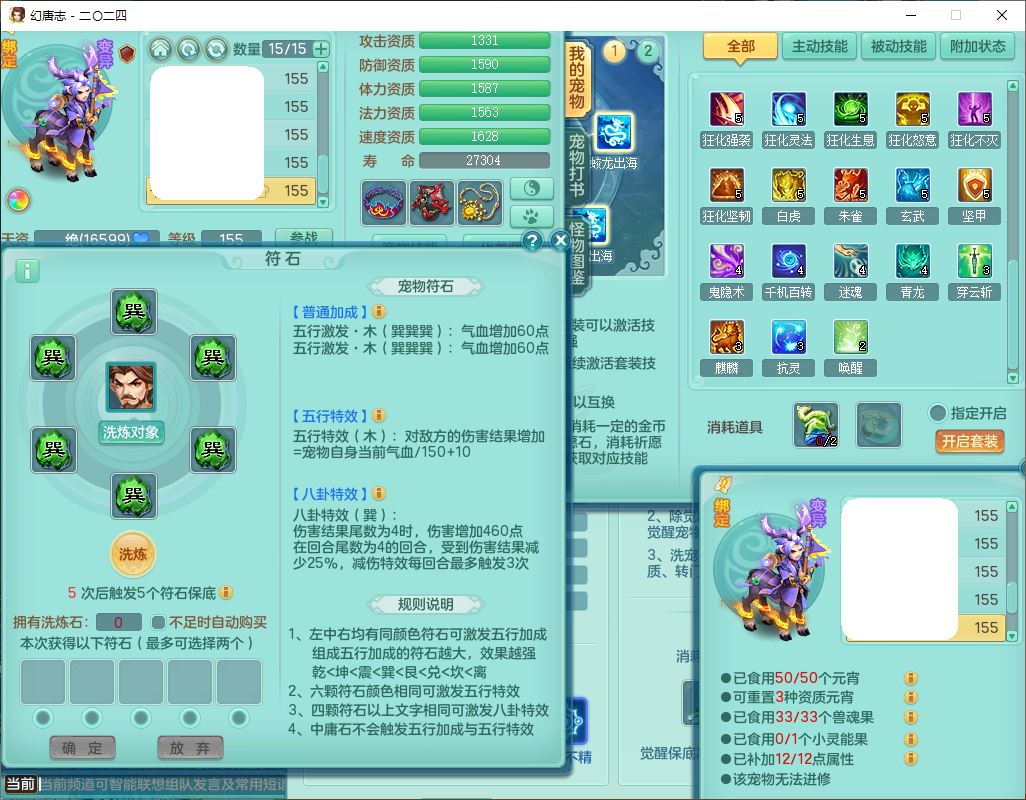
Task: Click the help question mark on 符石 panel
Action: coord(533,241)
